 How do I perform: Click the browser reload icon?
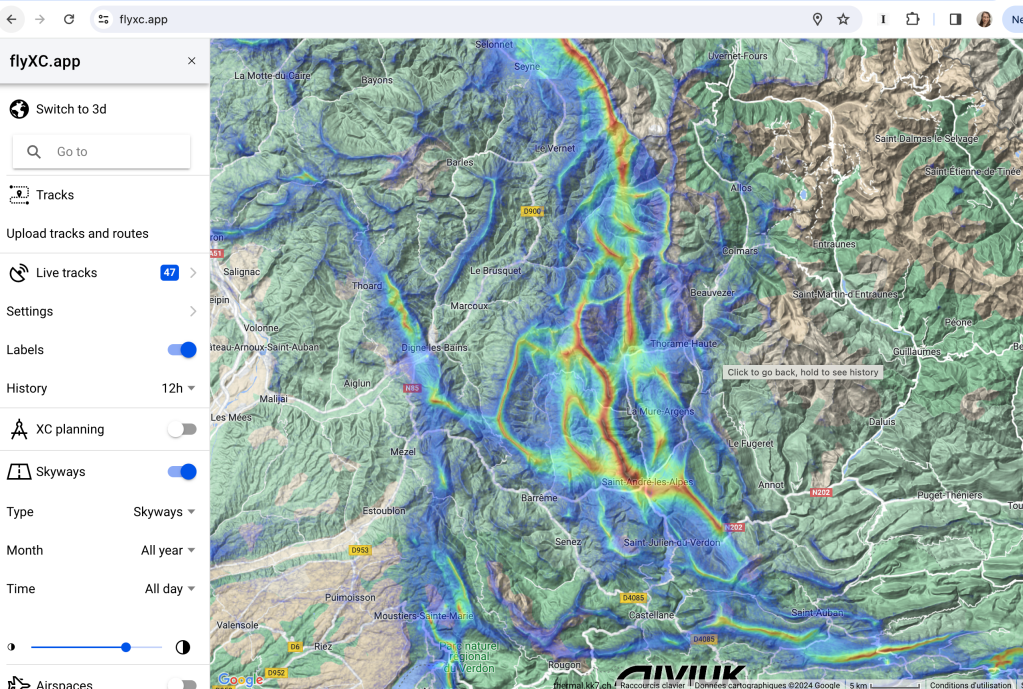tap(69, 19)
